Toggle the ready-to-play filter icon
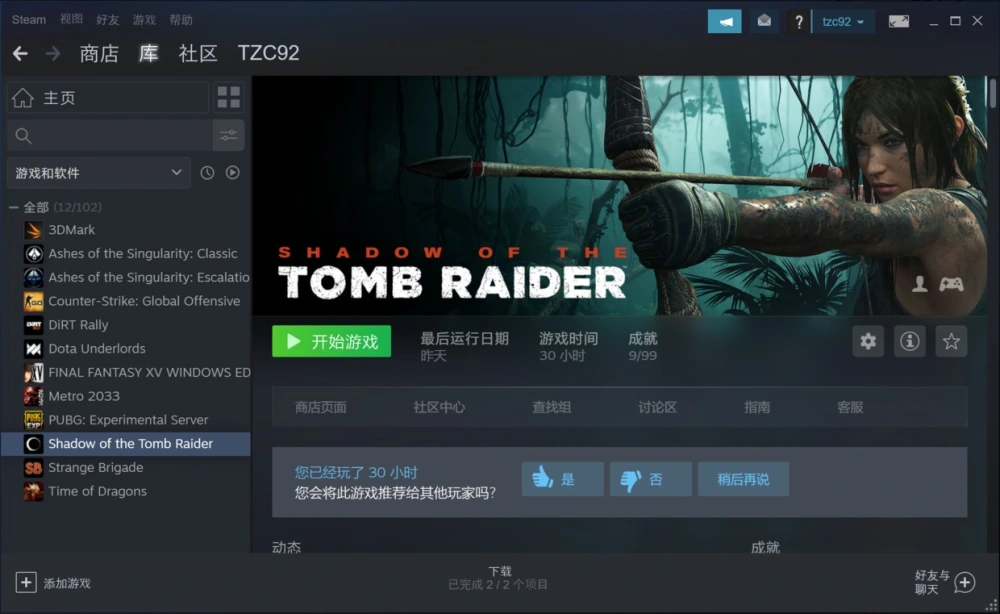The width and height of the screenshot is (1000, 614). (233, 173)
